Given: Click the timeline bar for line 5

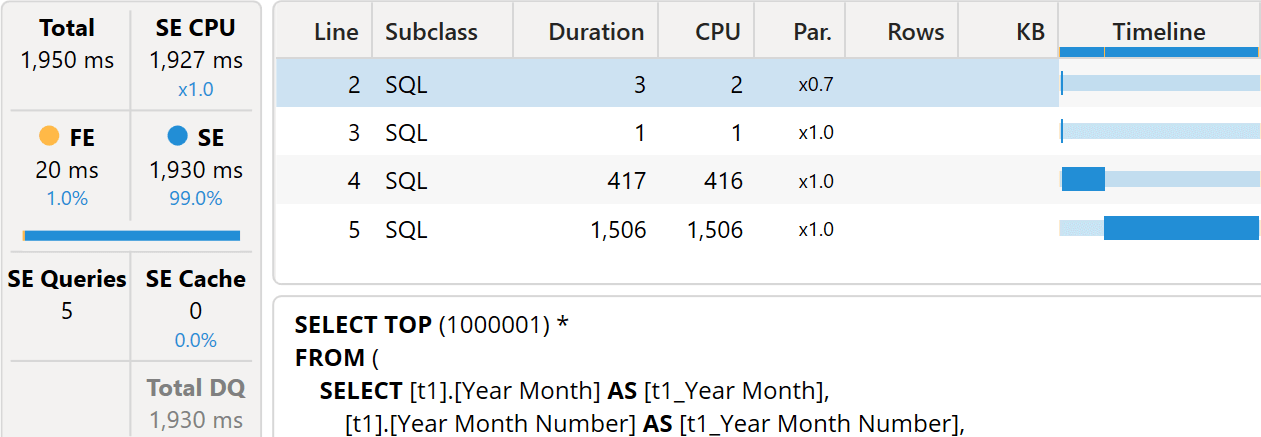Looking at the screenshot, I should (1181, 229).
